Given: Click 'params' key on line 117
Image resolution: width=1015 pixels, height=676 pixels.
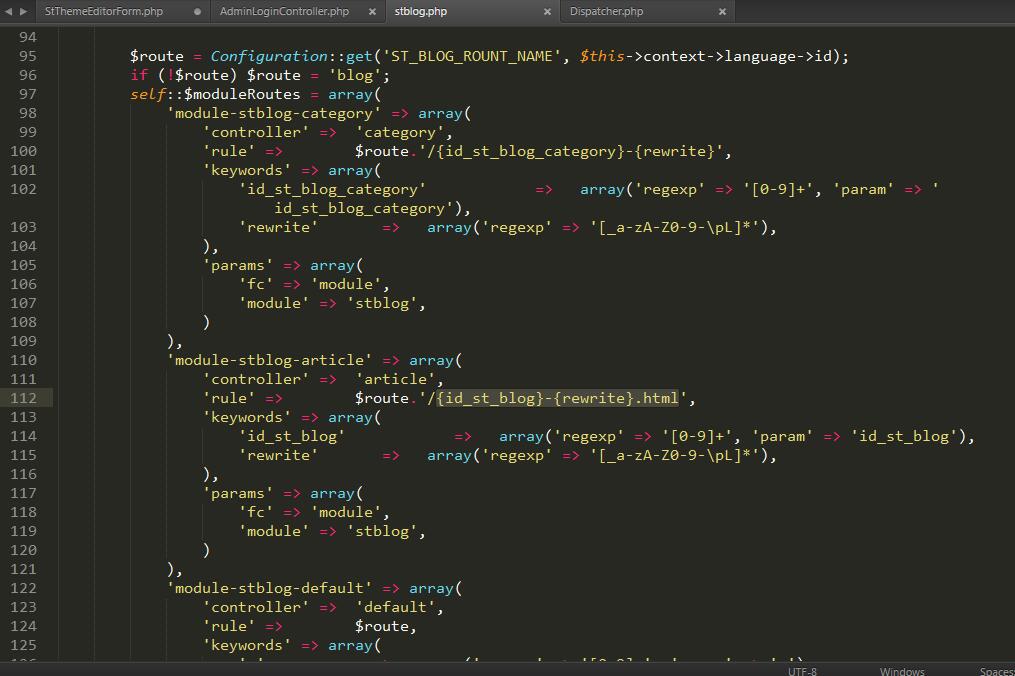Looking at the screenshot, I should click(x=238, y=493).
